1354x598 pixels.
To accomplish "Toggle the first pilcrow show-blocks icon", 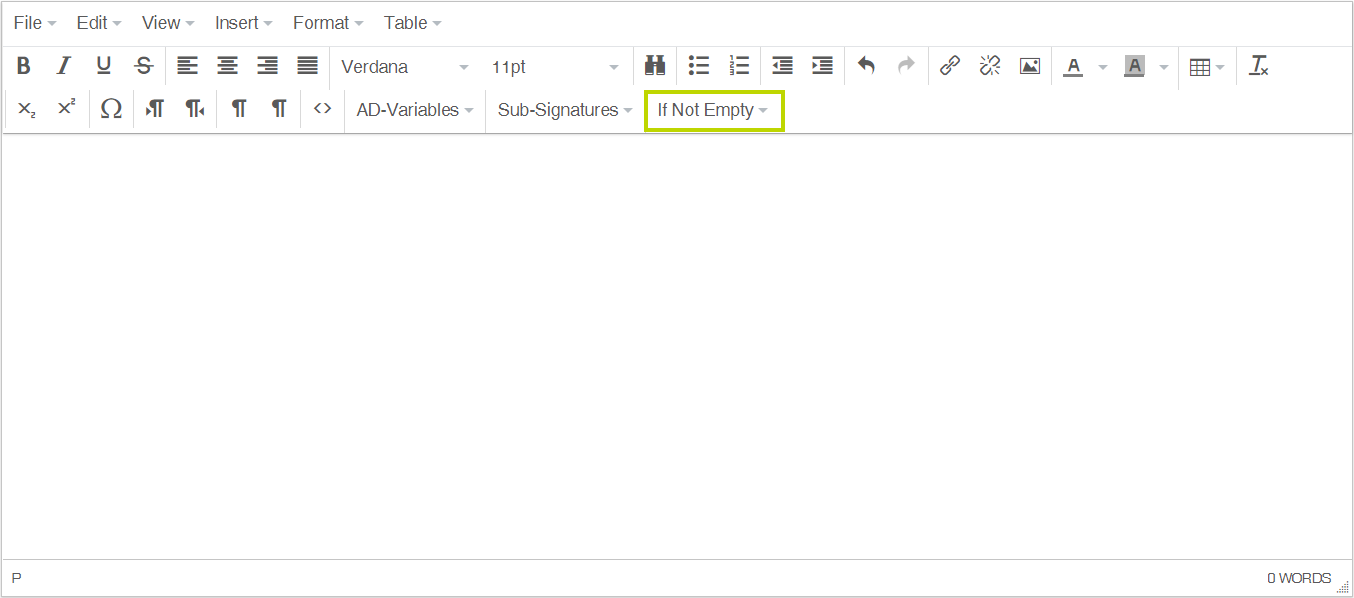I will (x=239, y=109).
